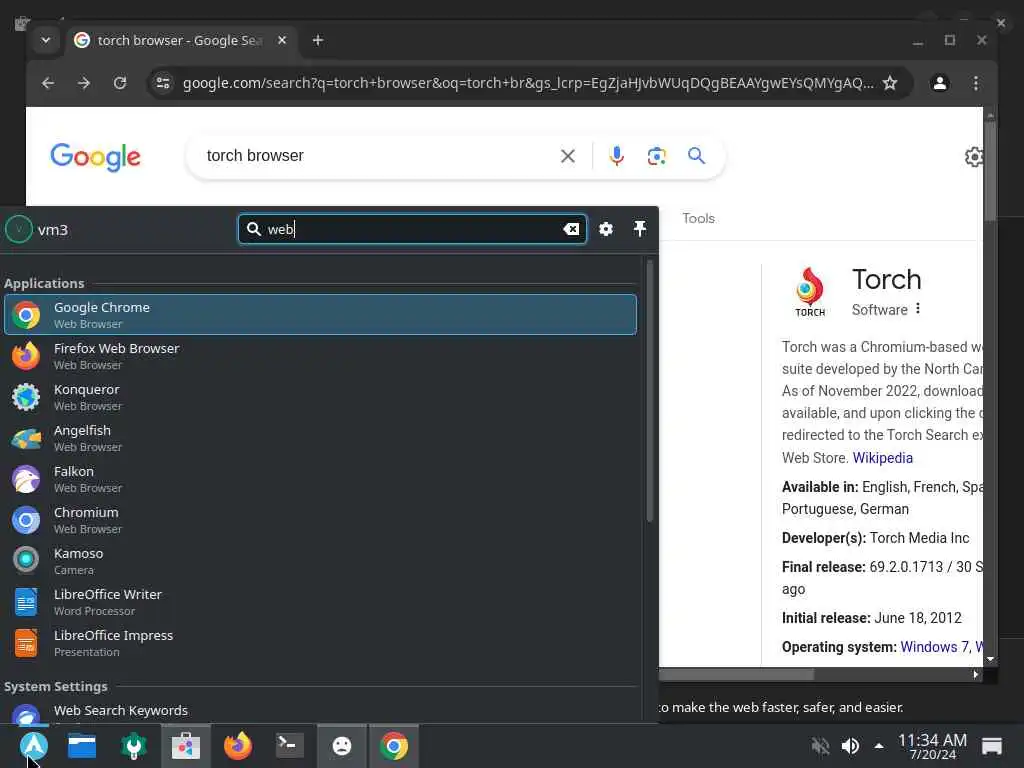1024x768 pixels.
Task: Open the terminal from the taskbar
Action: coord(289,745)
